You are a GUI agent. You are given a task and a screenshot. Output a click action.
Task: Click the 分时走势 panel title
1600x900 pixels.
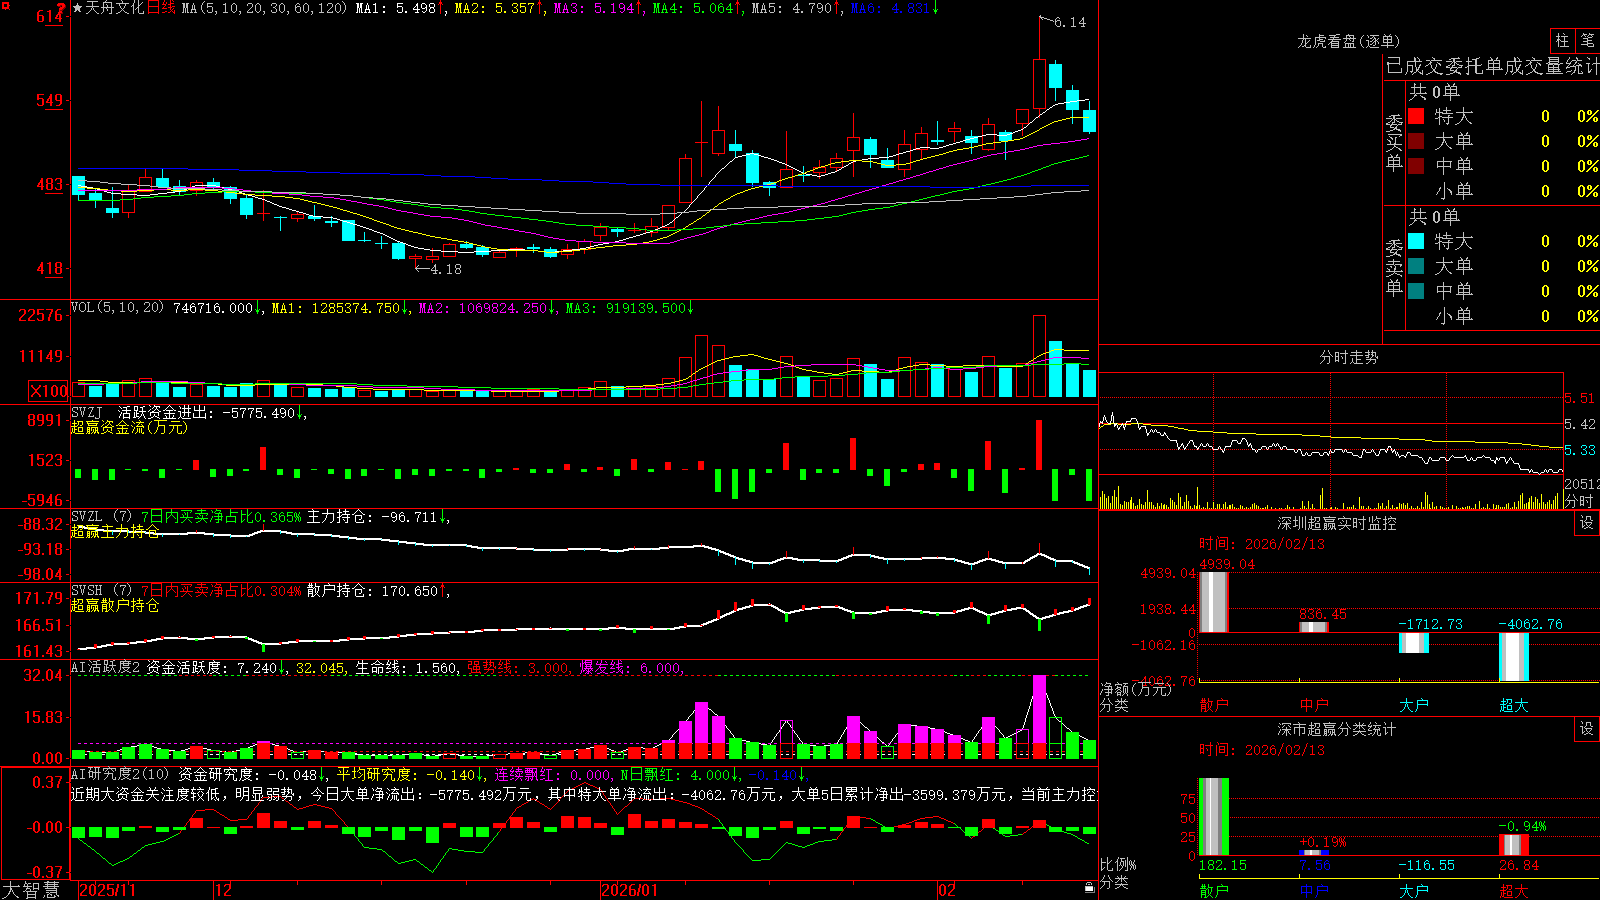(x=1348, y=357)
